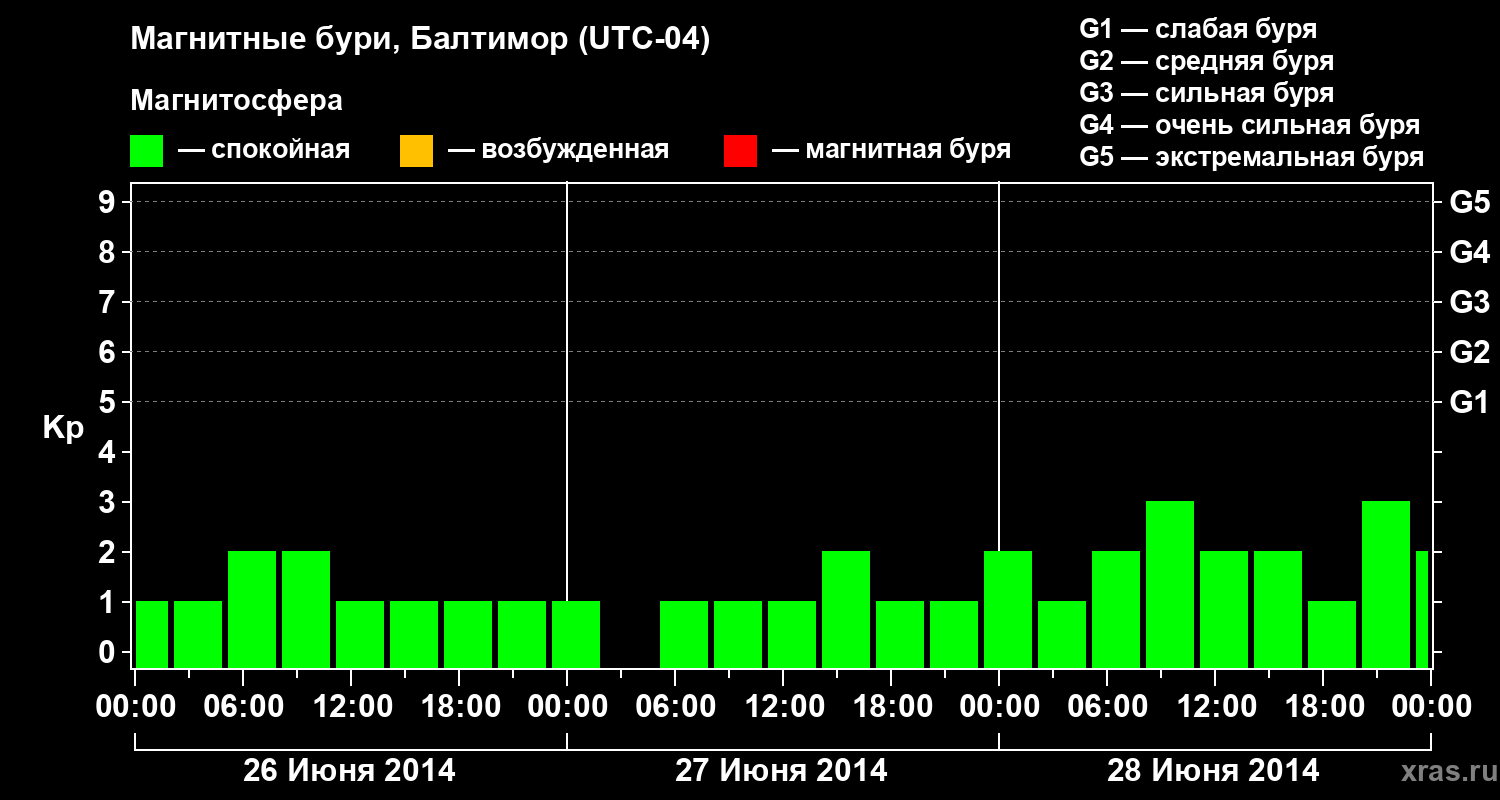Click the orange 'возбужденная' legend swatch

416,151
